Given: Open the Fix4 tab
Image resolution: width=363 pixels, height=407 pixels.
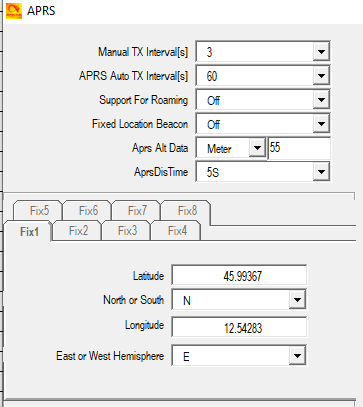Looking at the screenshot, I should (x=176, y=230).
